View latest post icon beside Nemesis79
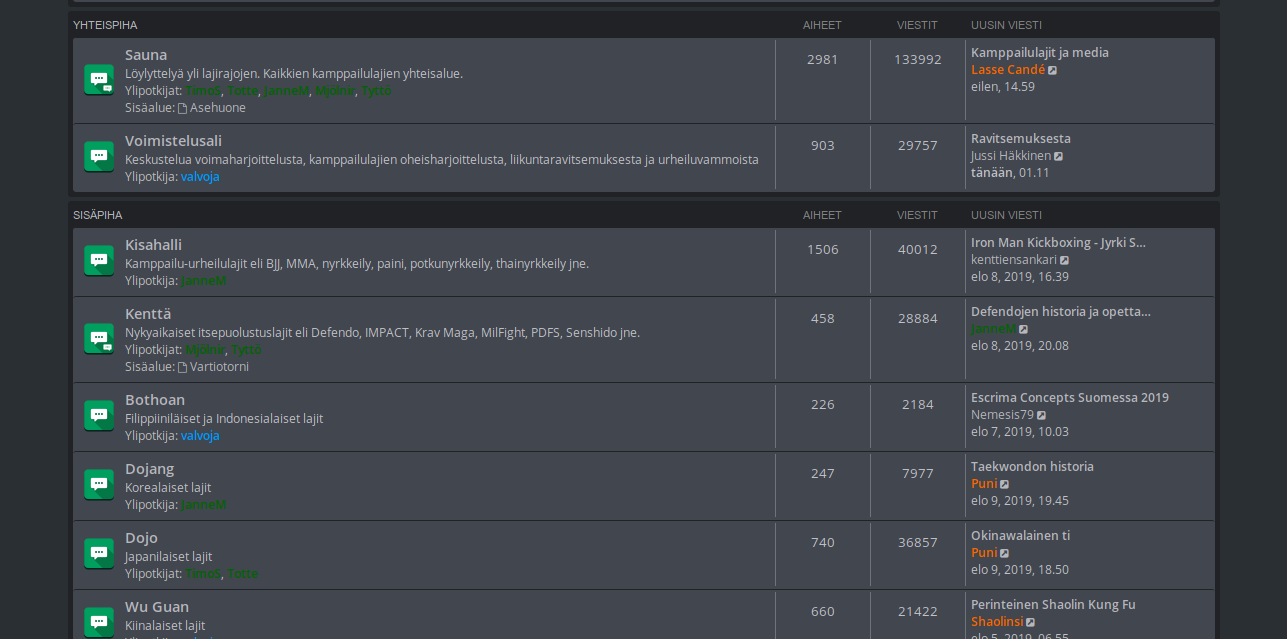Viewport: 1287px width, 639px height. (1042, 415)
